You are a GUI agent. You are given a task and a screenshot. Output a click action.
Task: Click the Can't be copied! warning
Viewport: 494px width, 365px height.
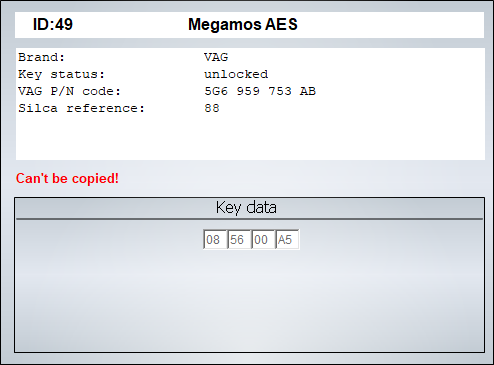point(67,178)
